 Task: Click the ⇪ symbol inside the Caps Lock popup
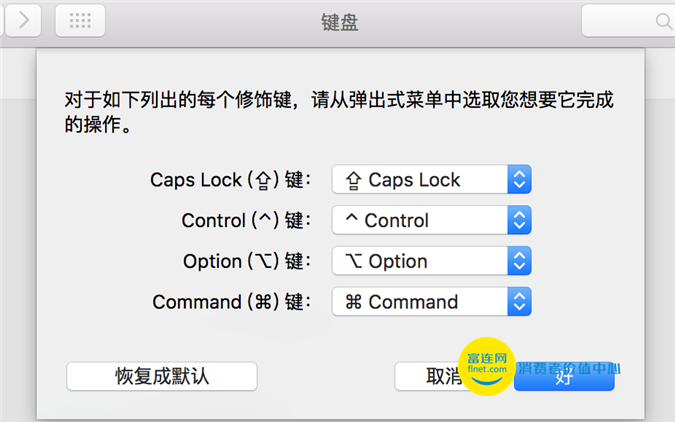(353, 180)
